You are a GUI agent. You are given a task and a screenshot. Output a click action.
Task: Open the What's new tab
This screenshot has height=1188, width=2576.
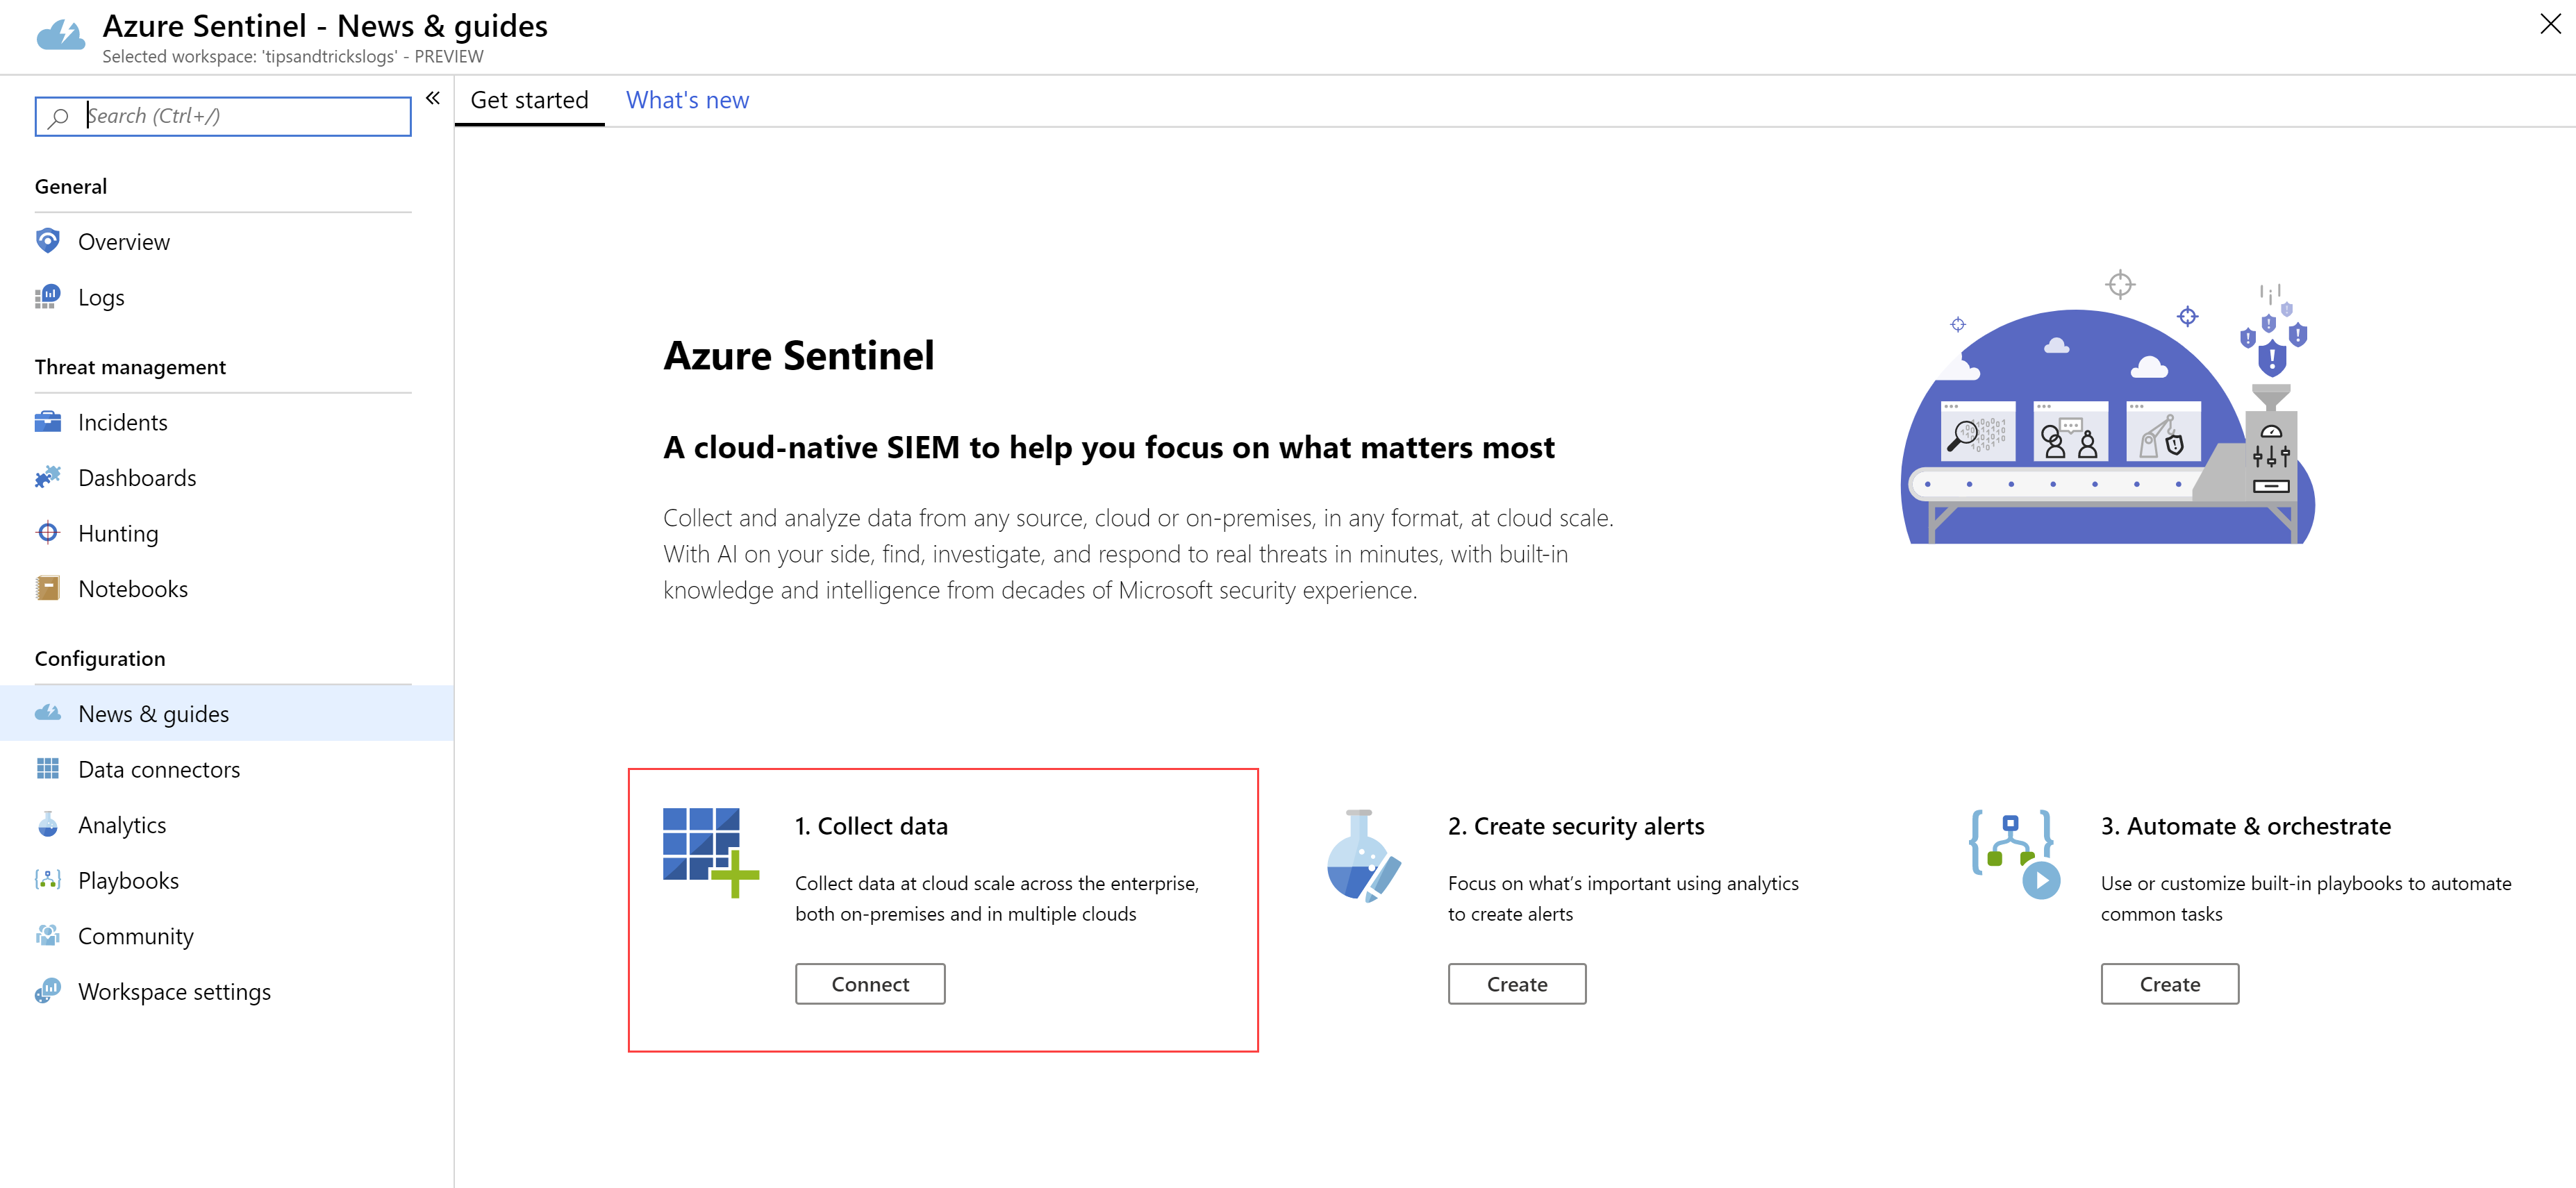pos(687,100)
